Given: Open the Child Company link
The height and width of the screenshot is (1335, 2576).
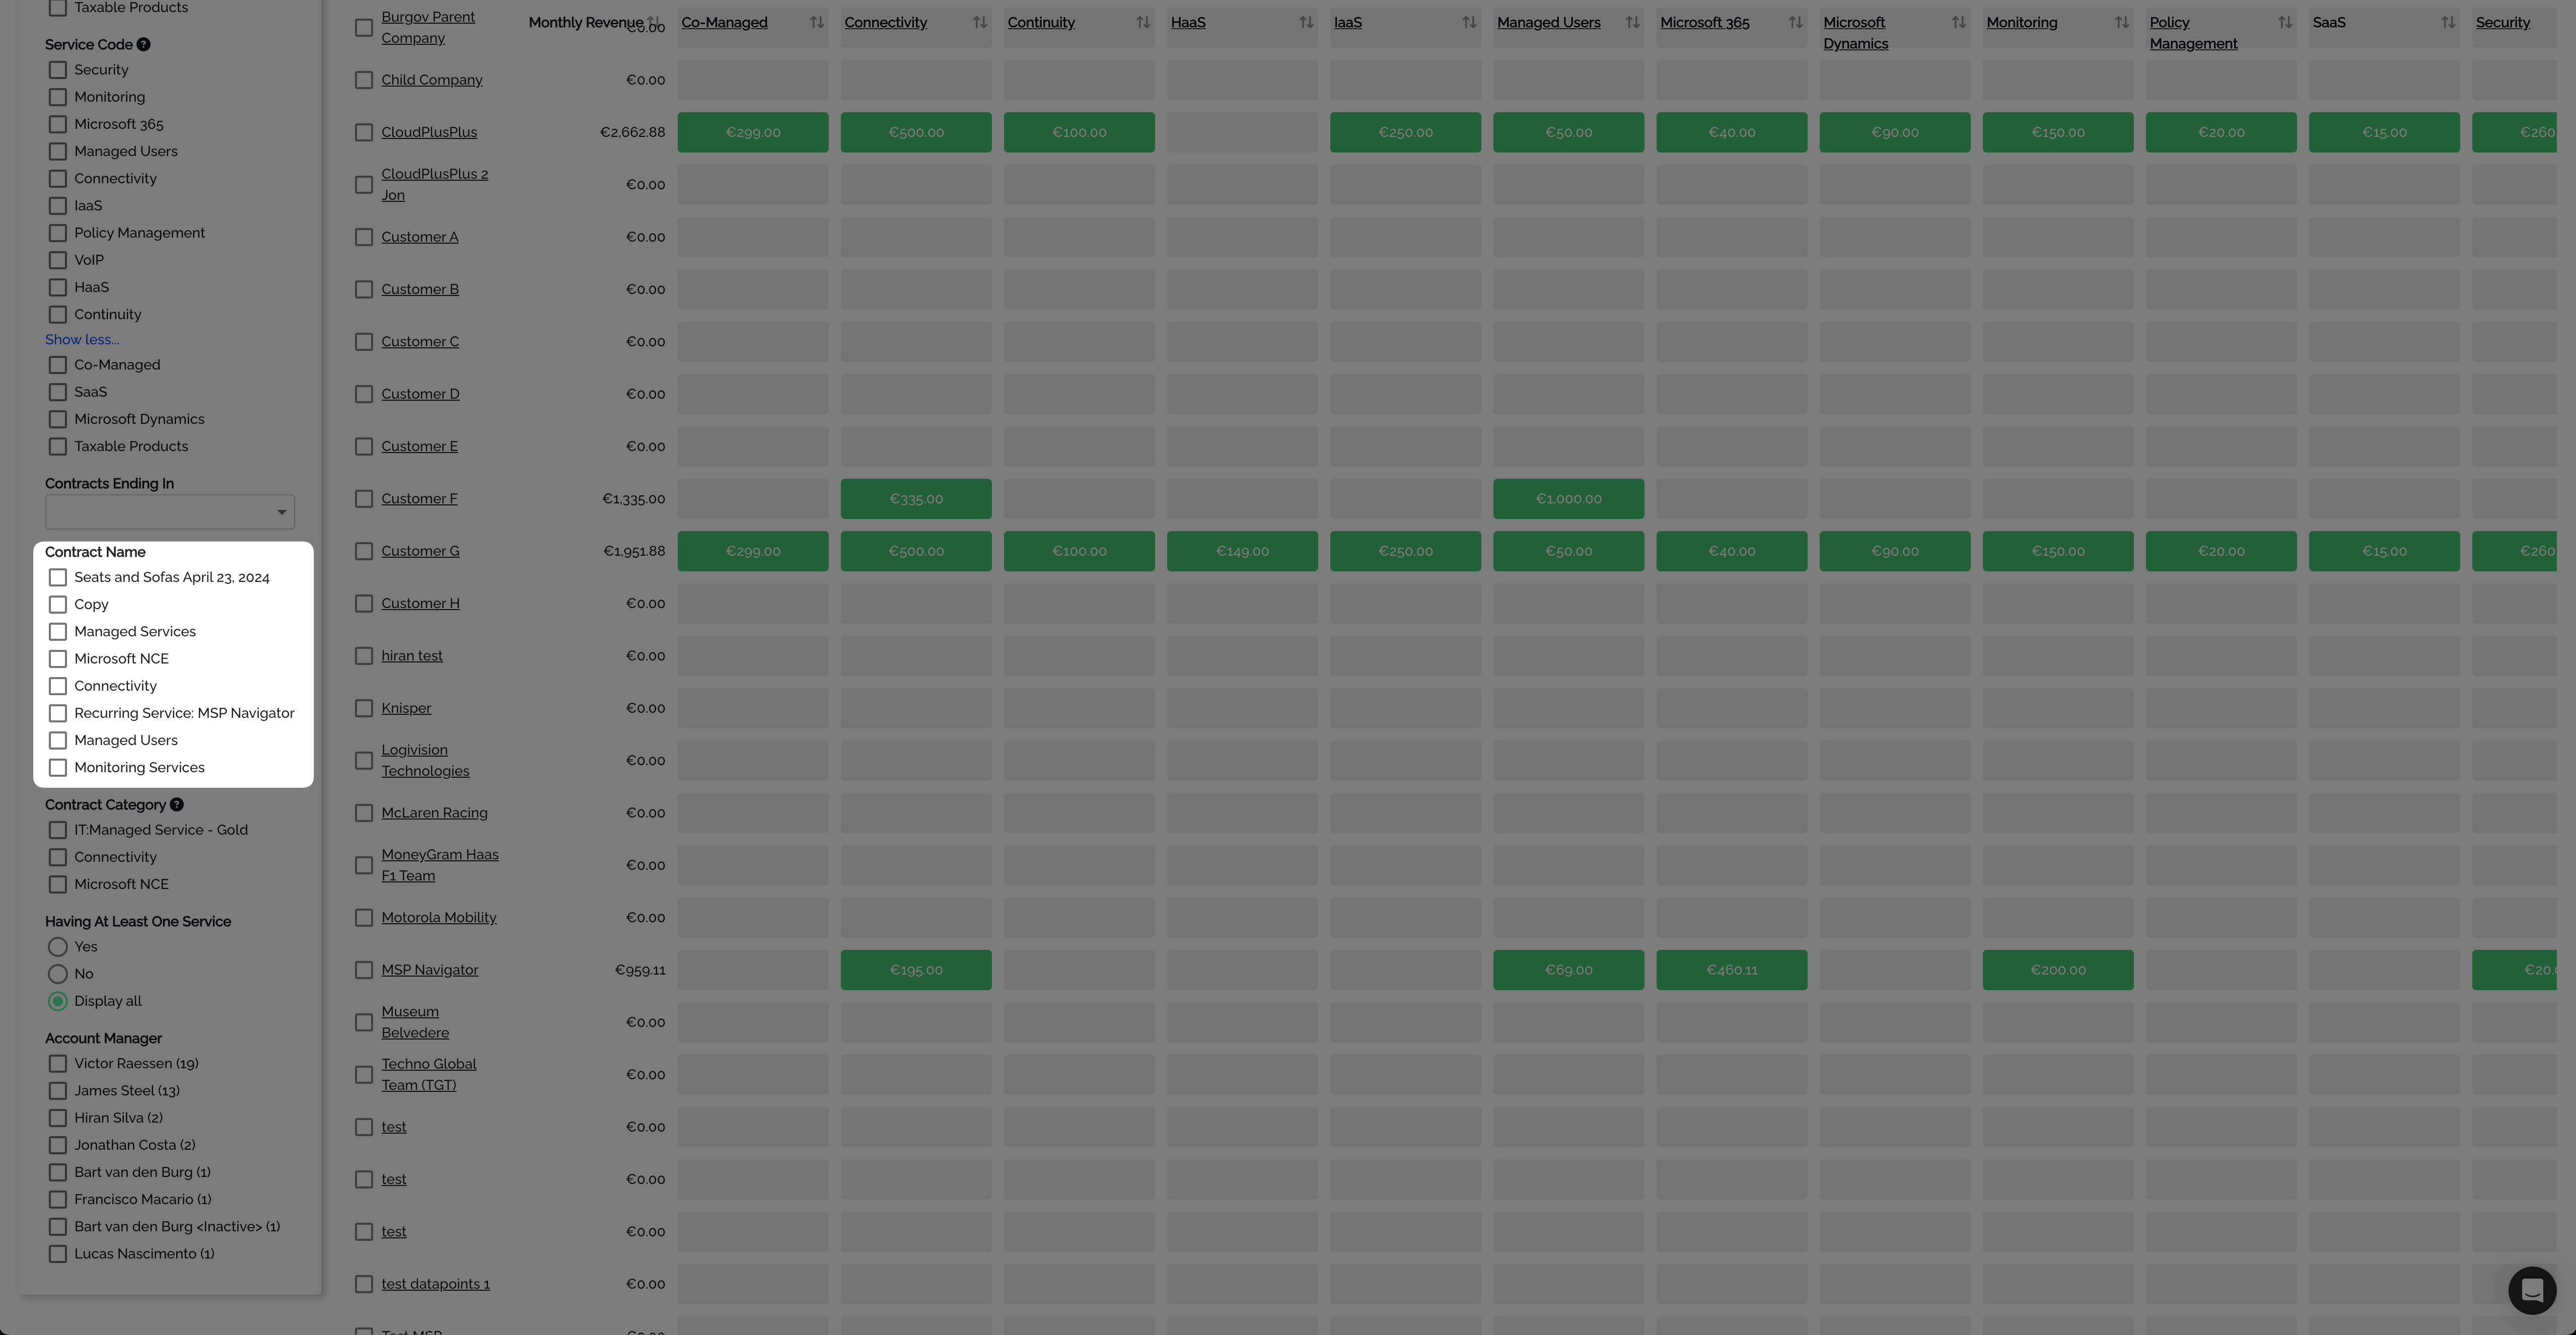Looking at the screenshot, I should tap(432, 80).
